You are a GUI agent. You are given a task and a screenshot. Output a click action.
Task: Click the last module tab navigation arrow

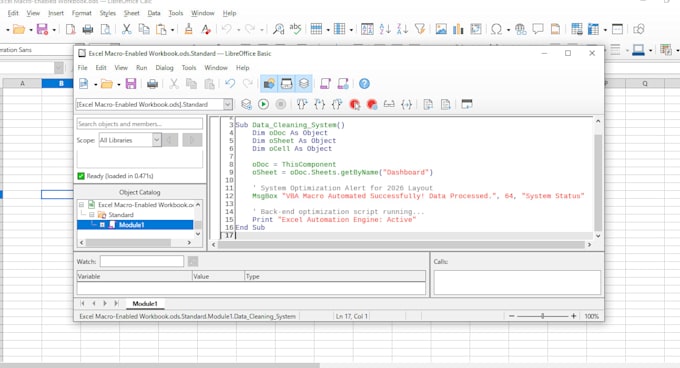tap(116, 303)
